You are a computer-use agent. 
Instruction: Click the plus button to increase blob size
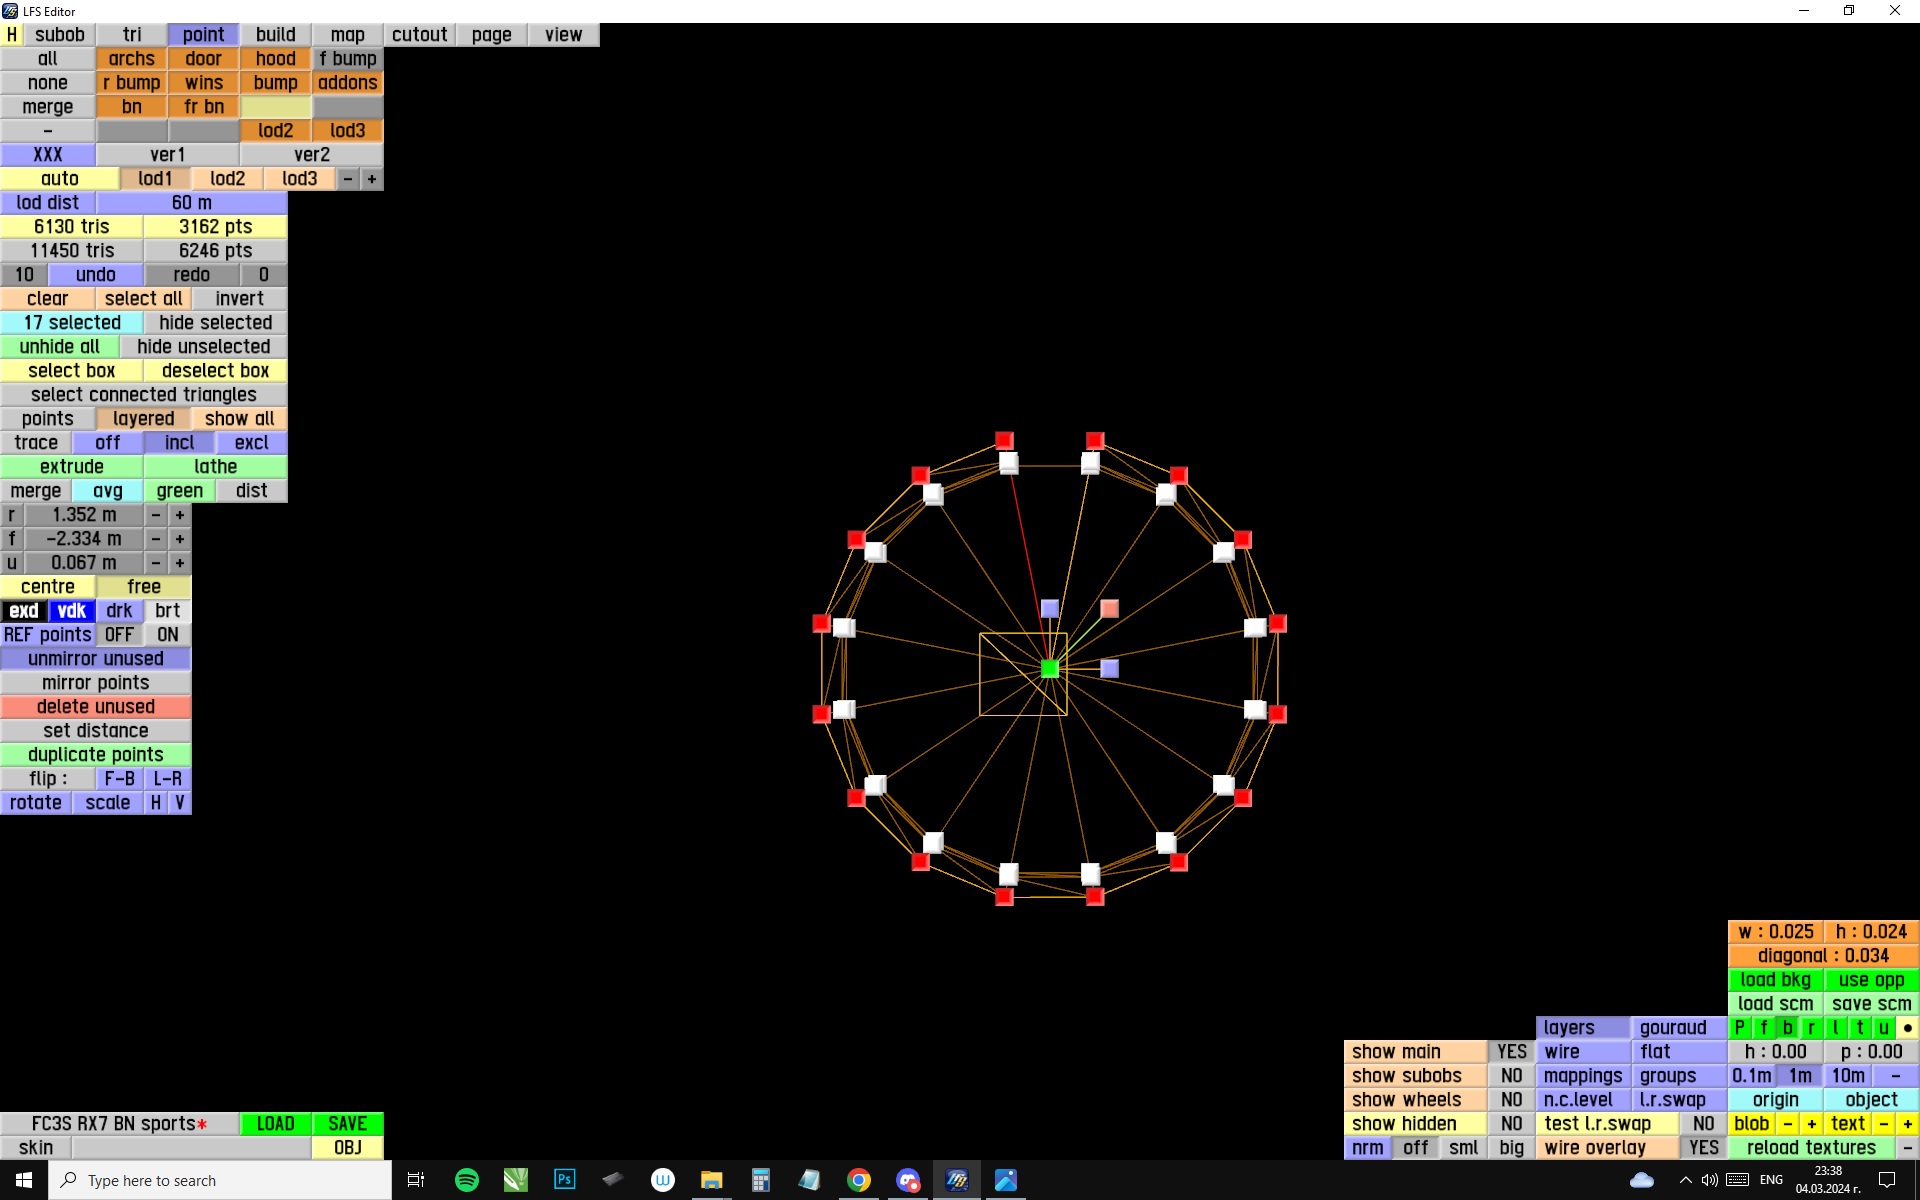click(x=1811, y=1124)
